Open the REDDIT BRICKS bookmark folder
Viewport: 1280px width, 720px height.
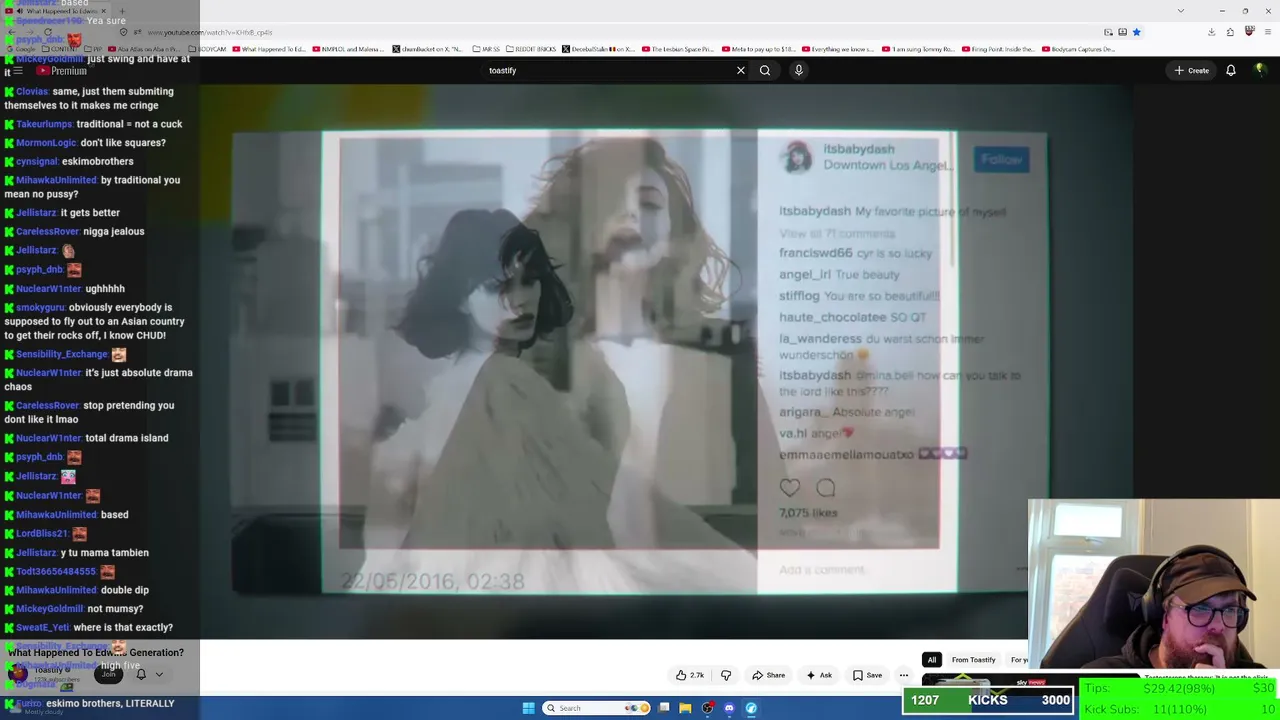pyautogui.click(x=531, y=49)
